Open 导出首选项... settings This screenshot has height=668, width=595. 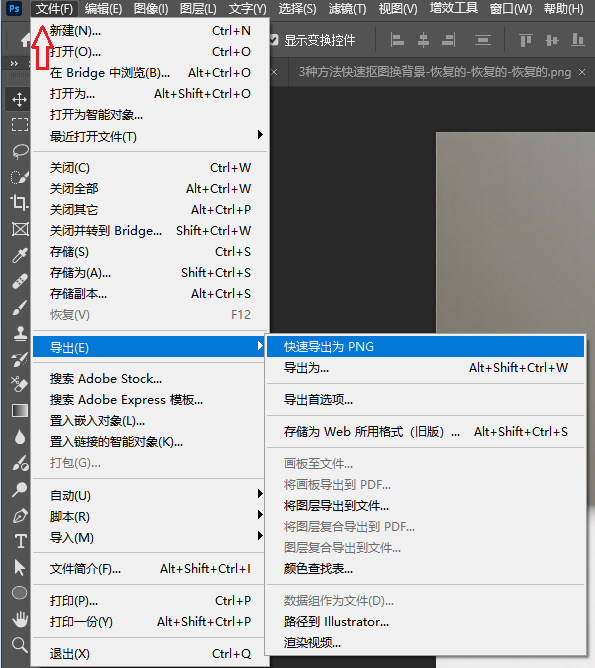coord(425,400)
